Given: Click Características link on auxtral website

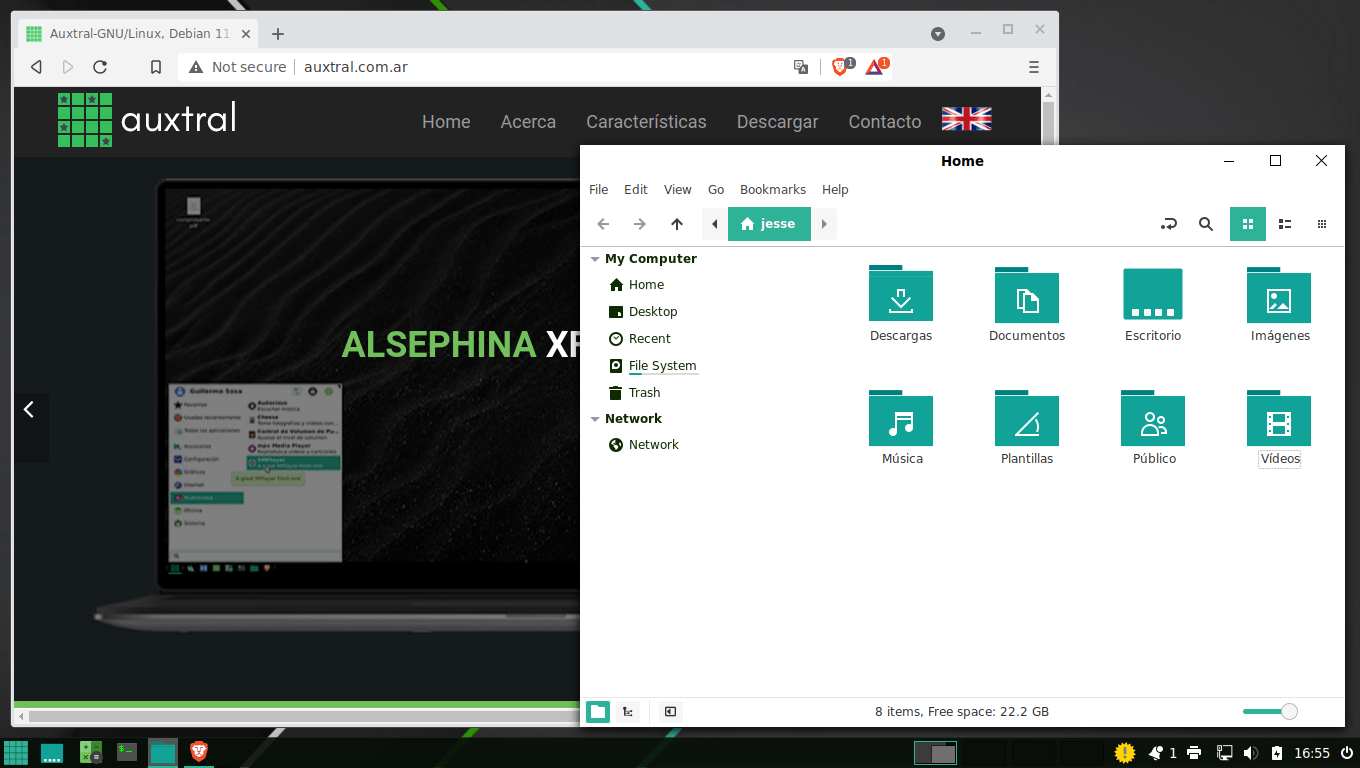Looking at the screenshot, I should 646,122.
